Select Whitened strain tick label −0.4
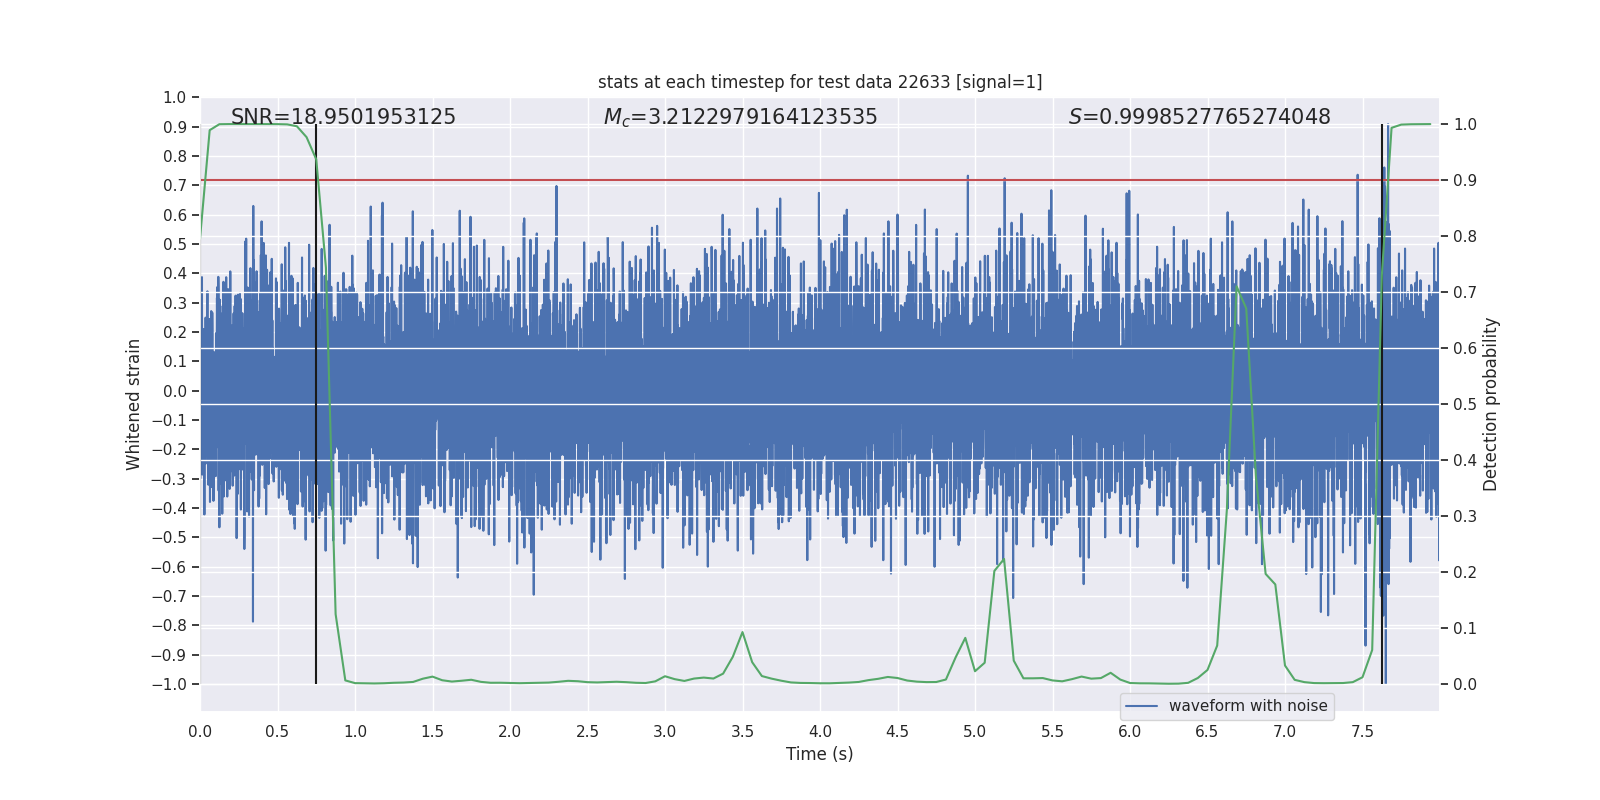1600x800 pixels. coord(169,508)
